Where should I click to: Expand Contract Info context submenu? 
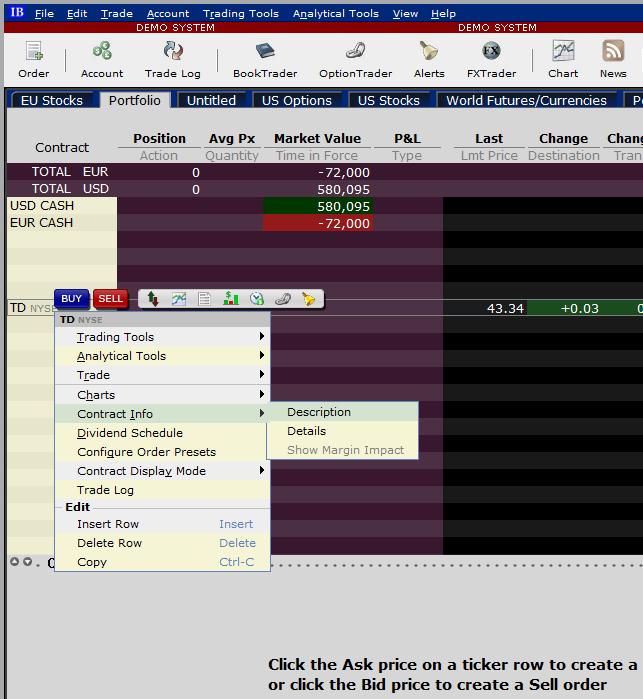coord(162,414)
